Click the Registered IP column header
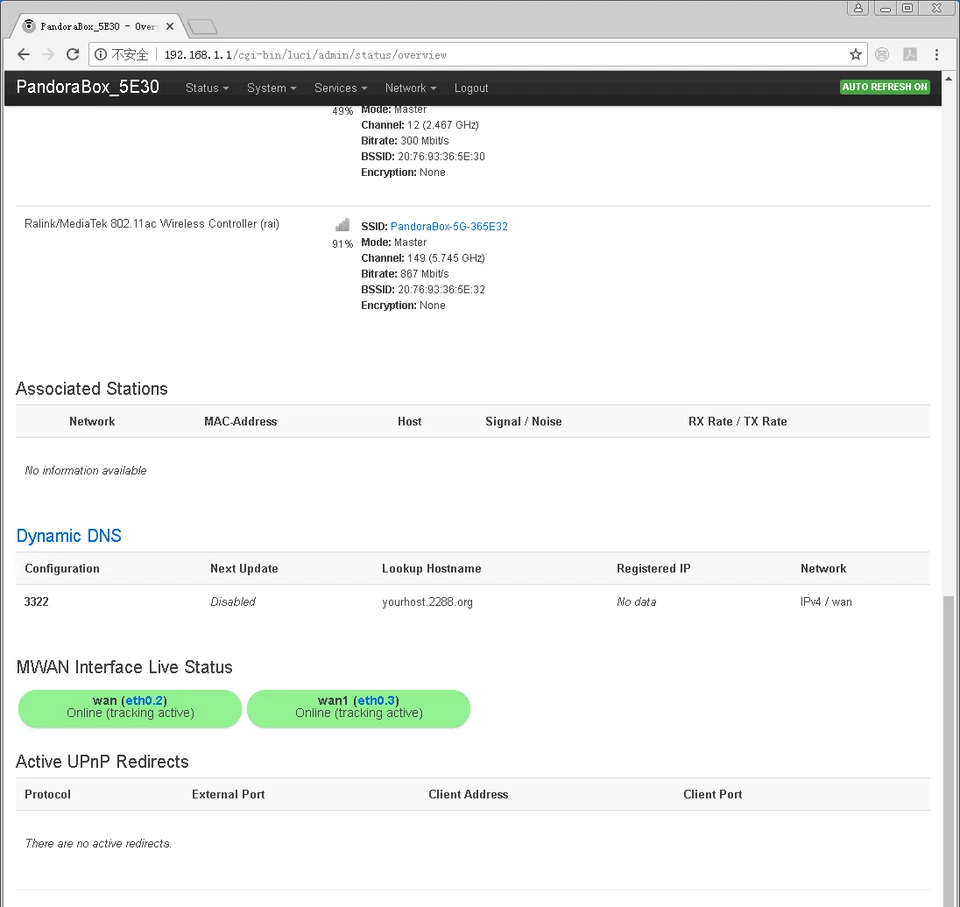 tap(653, 568)
